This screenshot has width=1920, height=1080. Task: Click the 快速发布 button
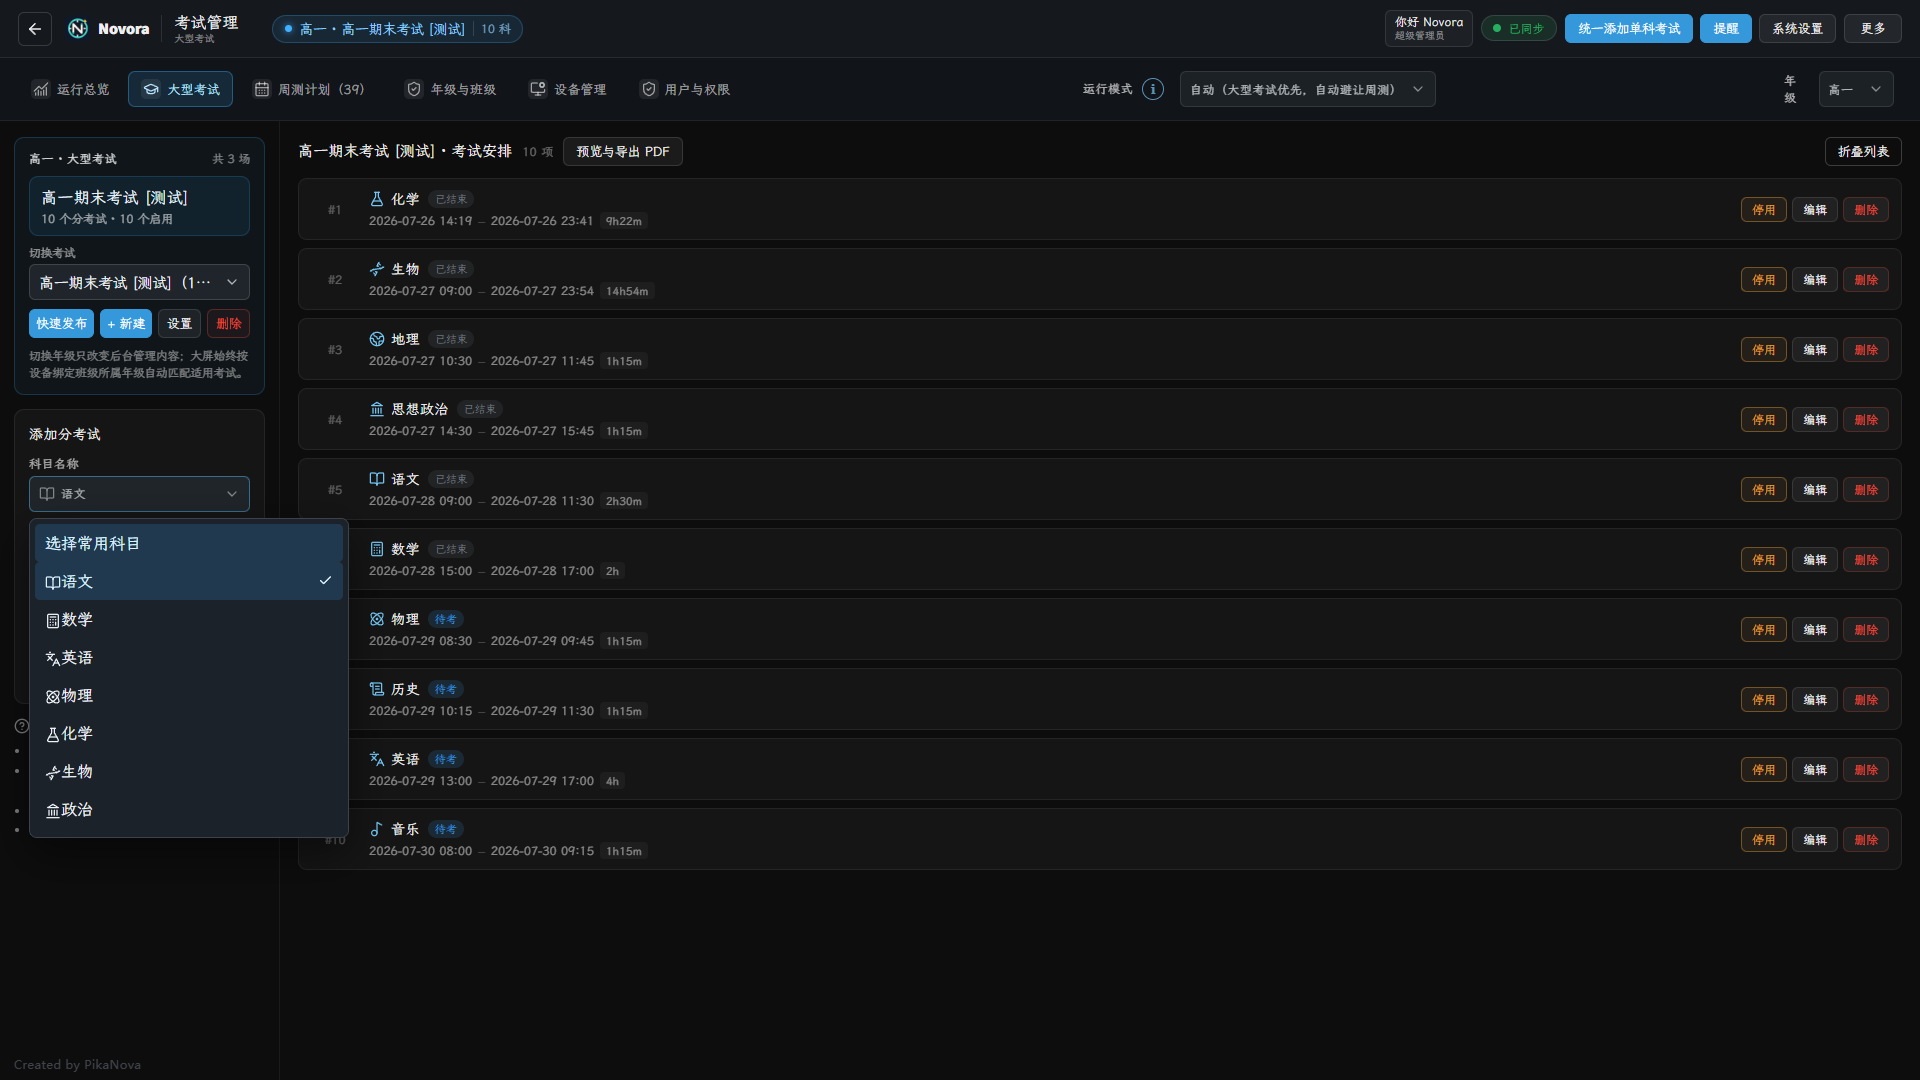click(61, 323)
